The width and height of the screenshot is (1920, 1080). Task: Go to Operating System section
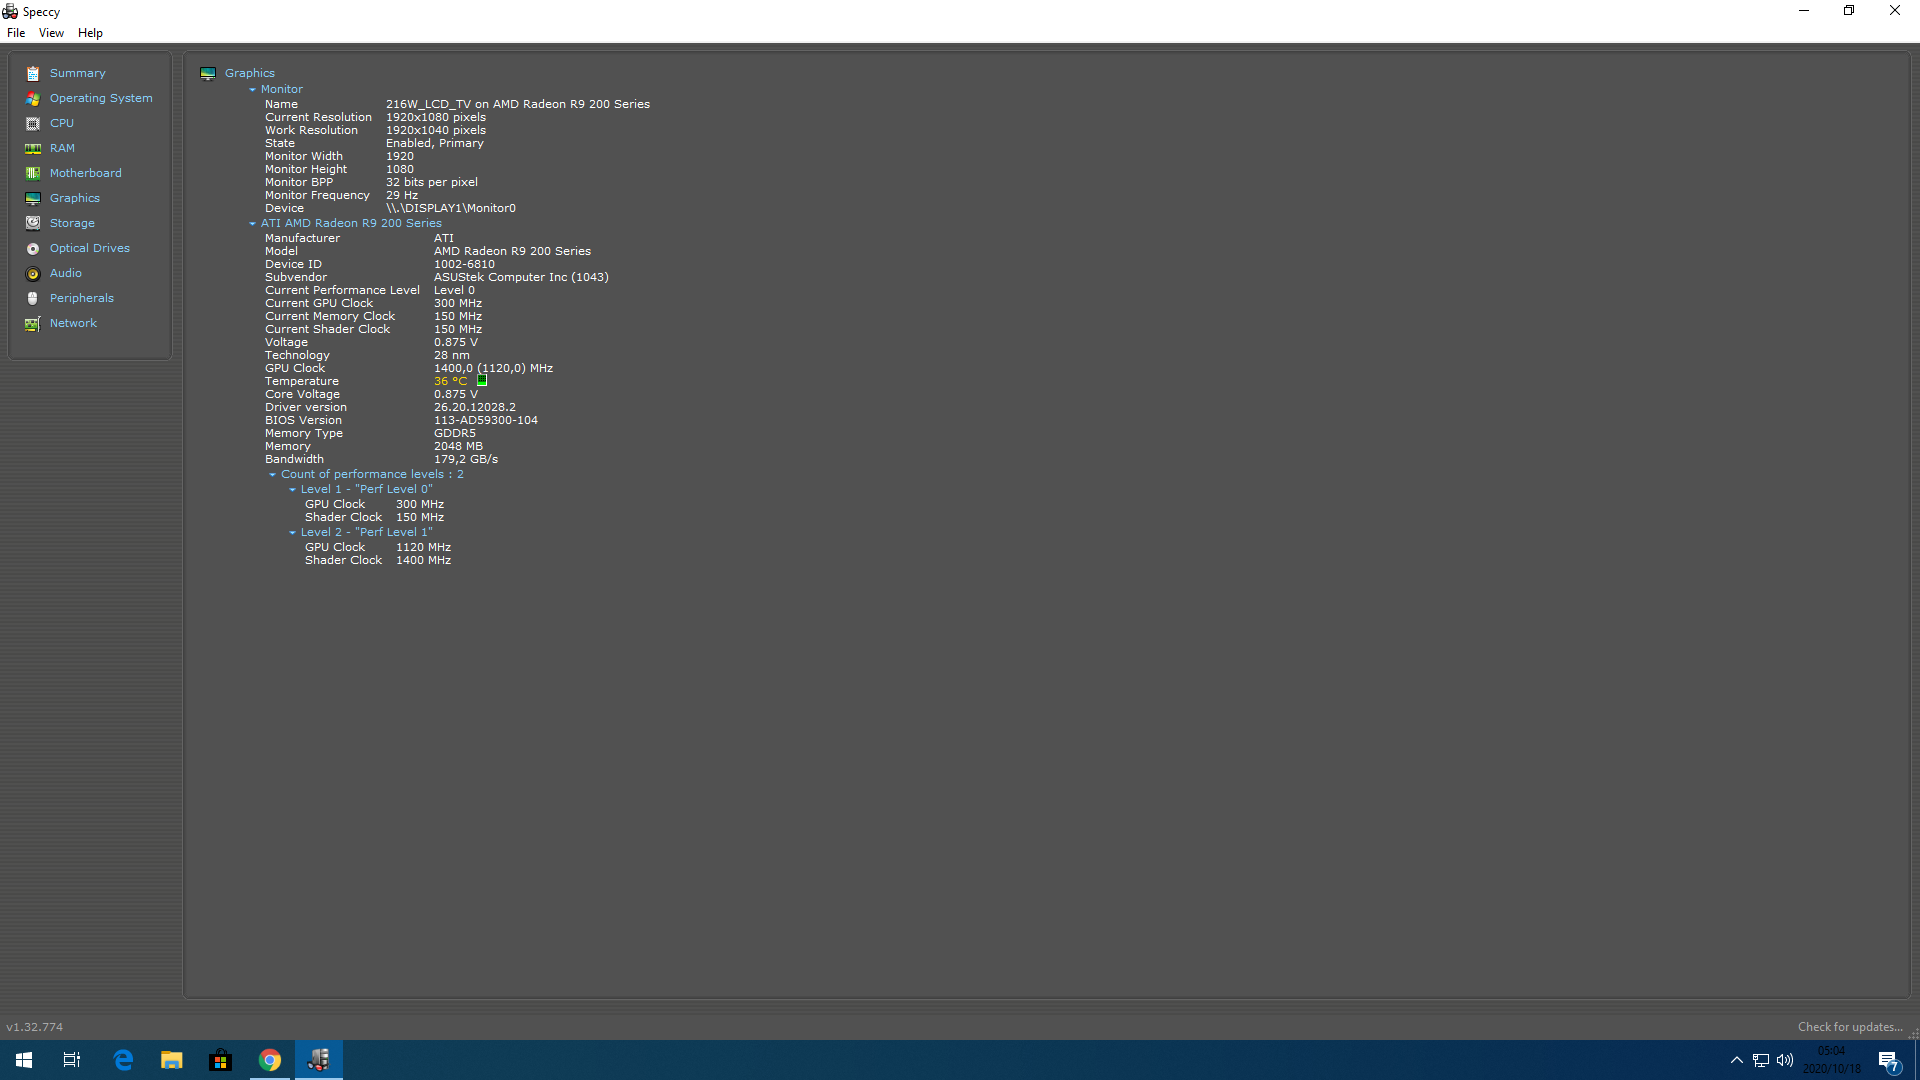pyautogui.click(x=101, y=98)
